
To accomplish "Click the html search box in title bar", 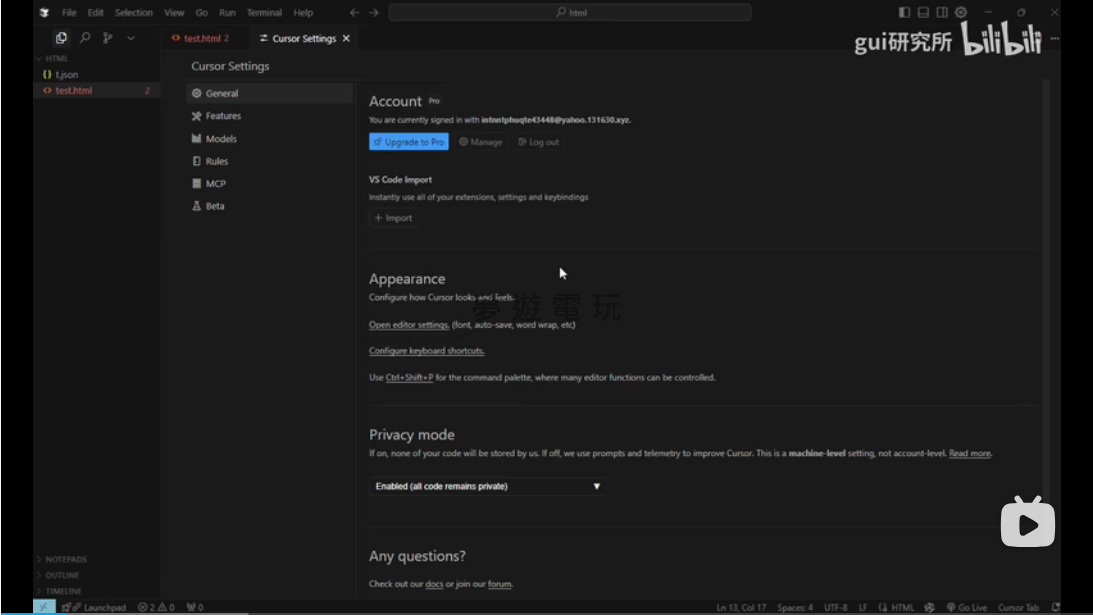I will pos(570,13).
